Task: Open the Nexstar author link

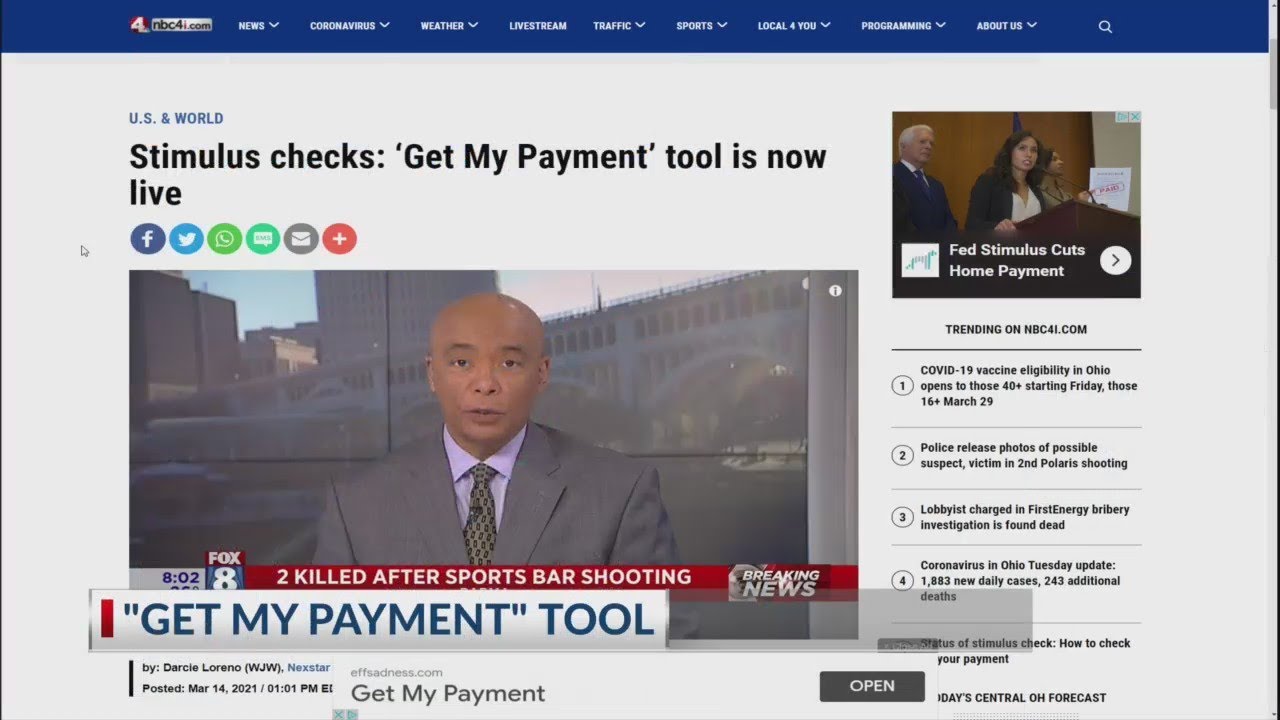Action: pyautogui.click(x=308, y=667)
